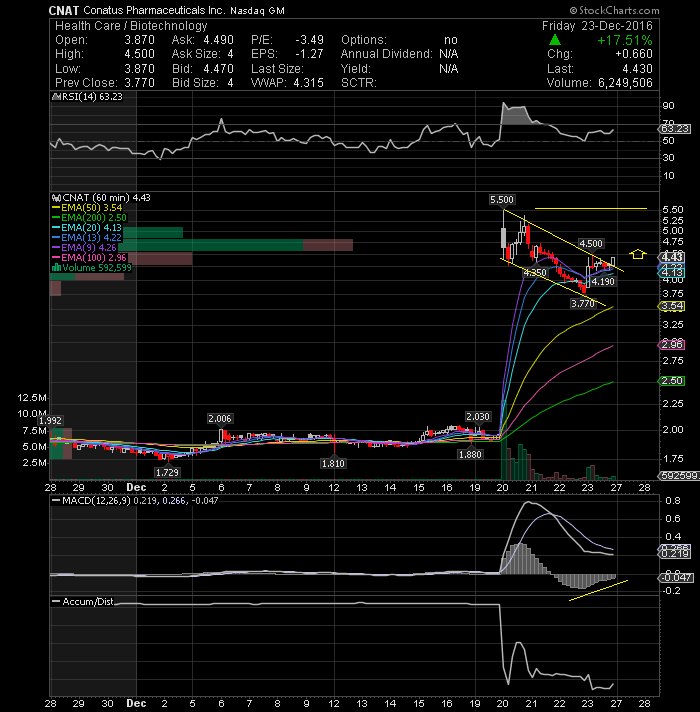Click the EMA(9) 4.26 legend entry
Viewport: 700px width, 712px height.
[x=85, y=248]
